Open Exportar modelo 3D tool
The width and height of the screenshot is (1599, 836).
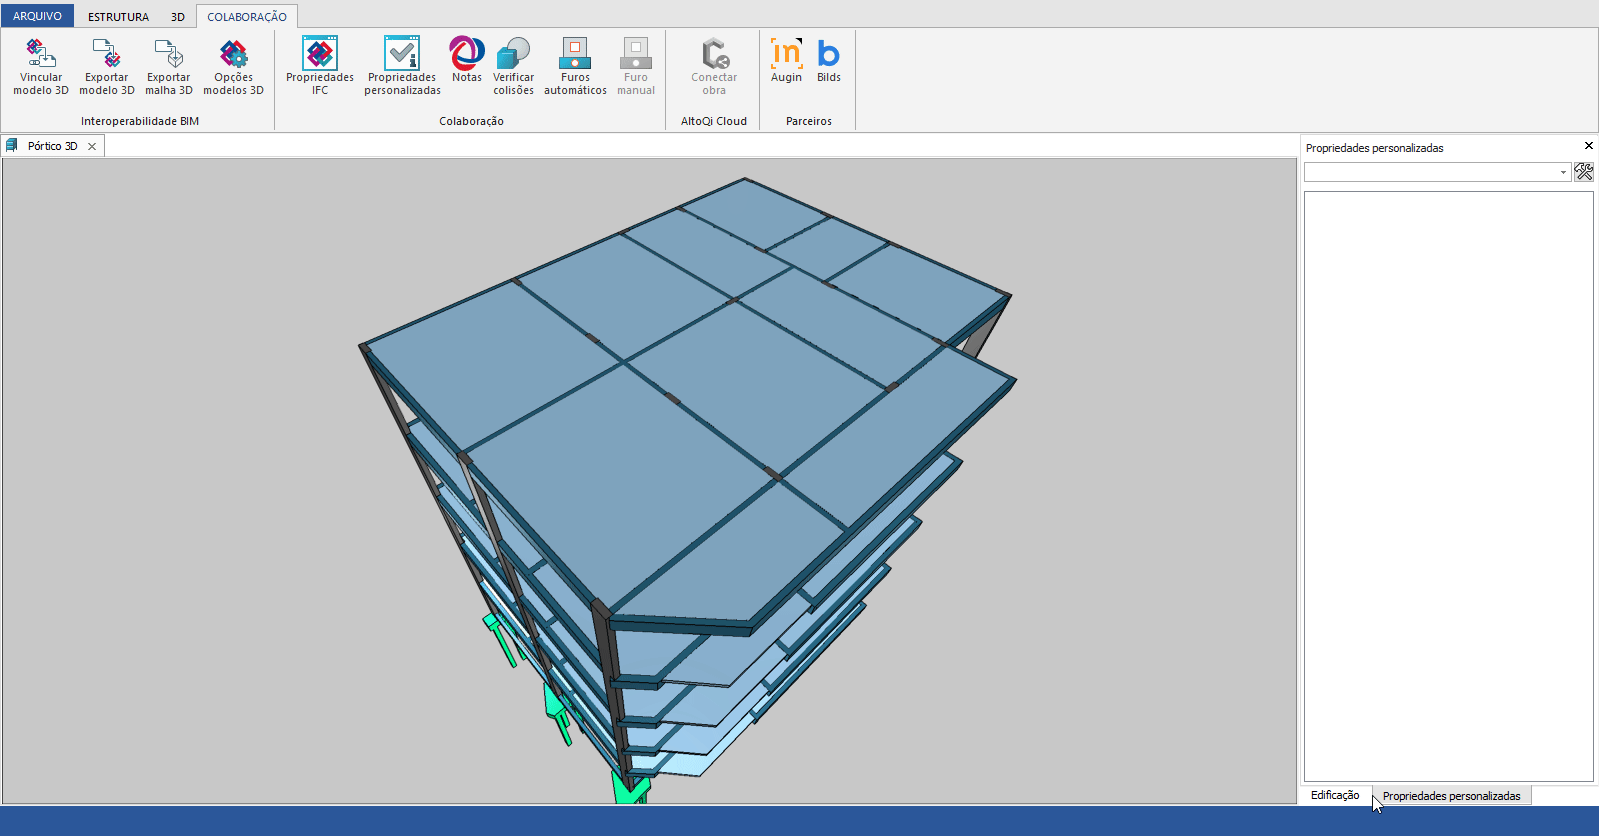106,54
